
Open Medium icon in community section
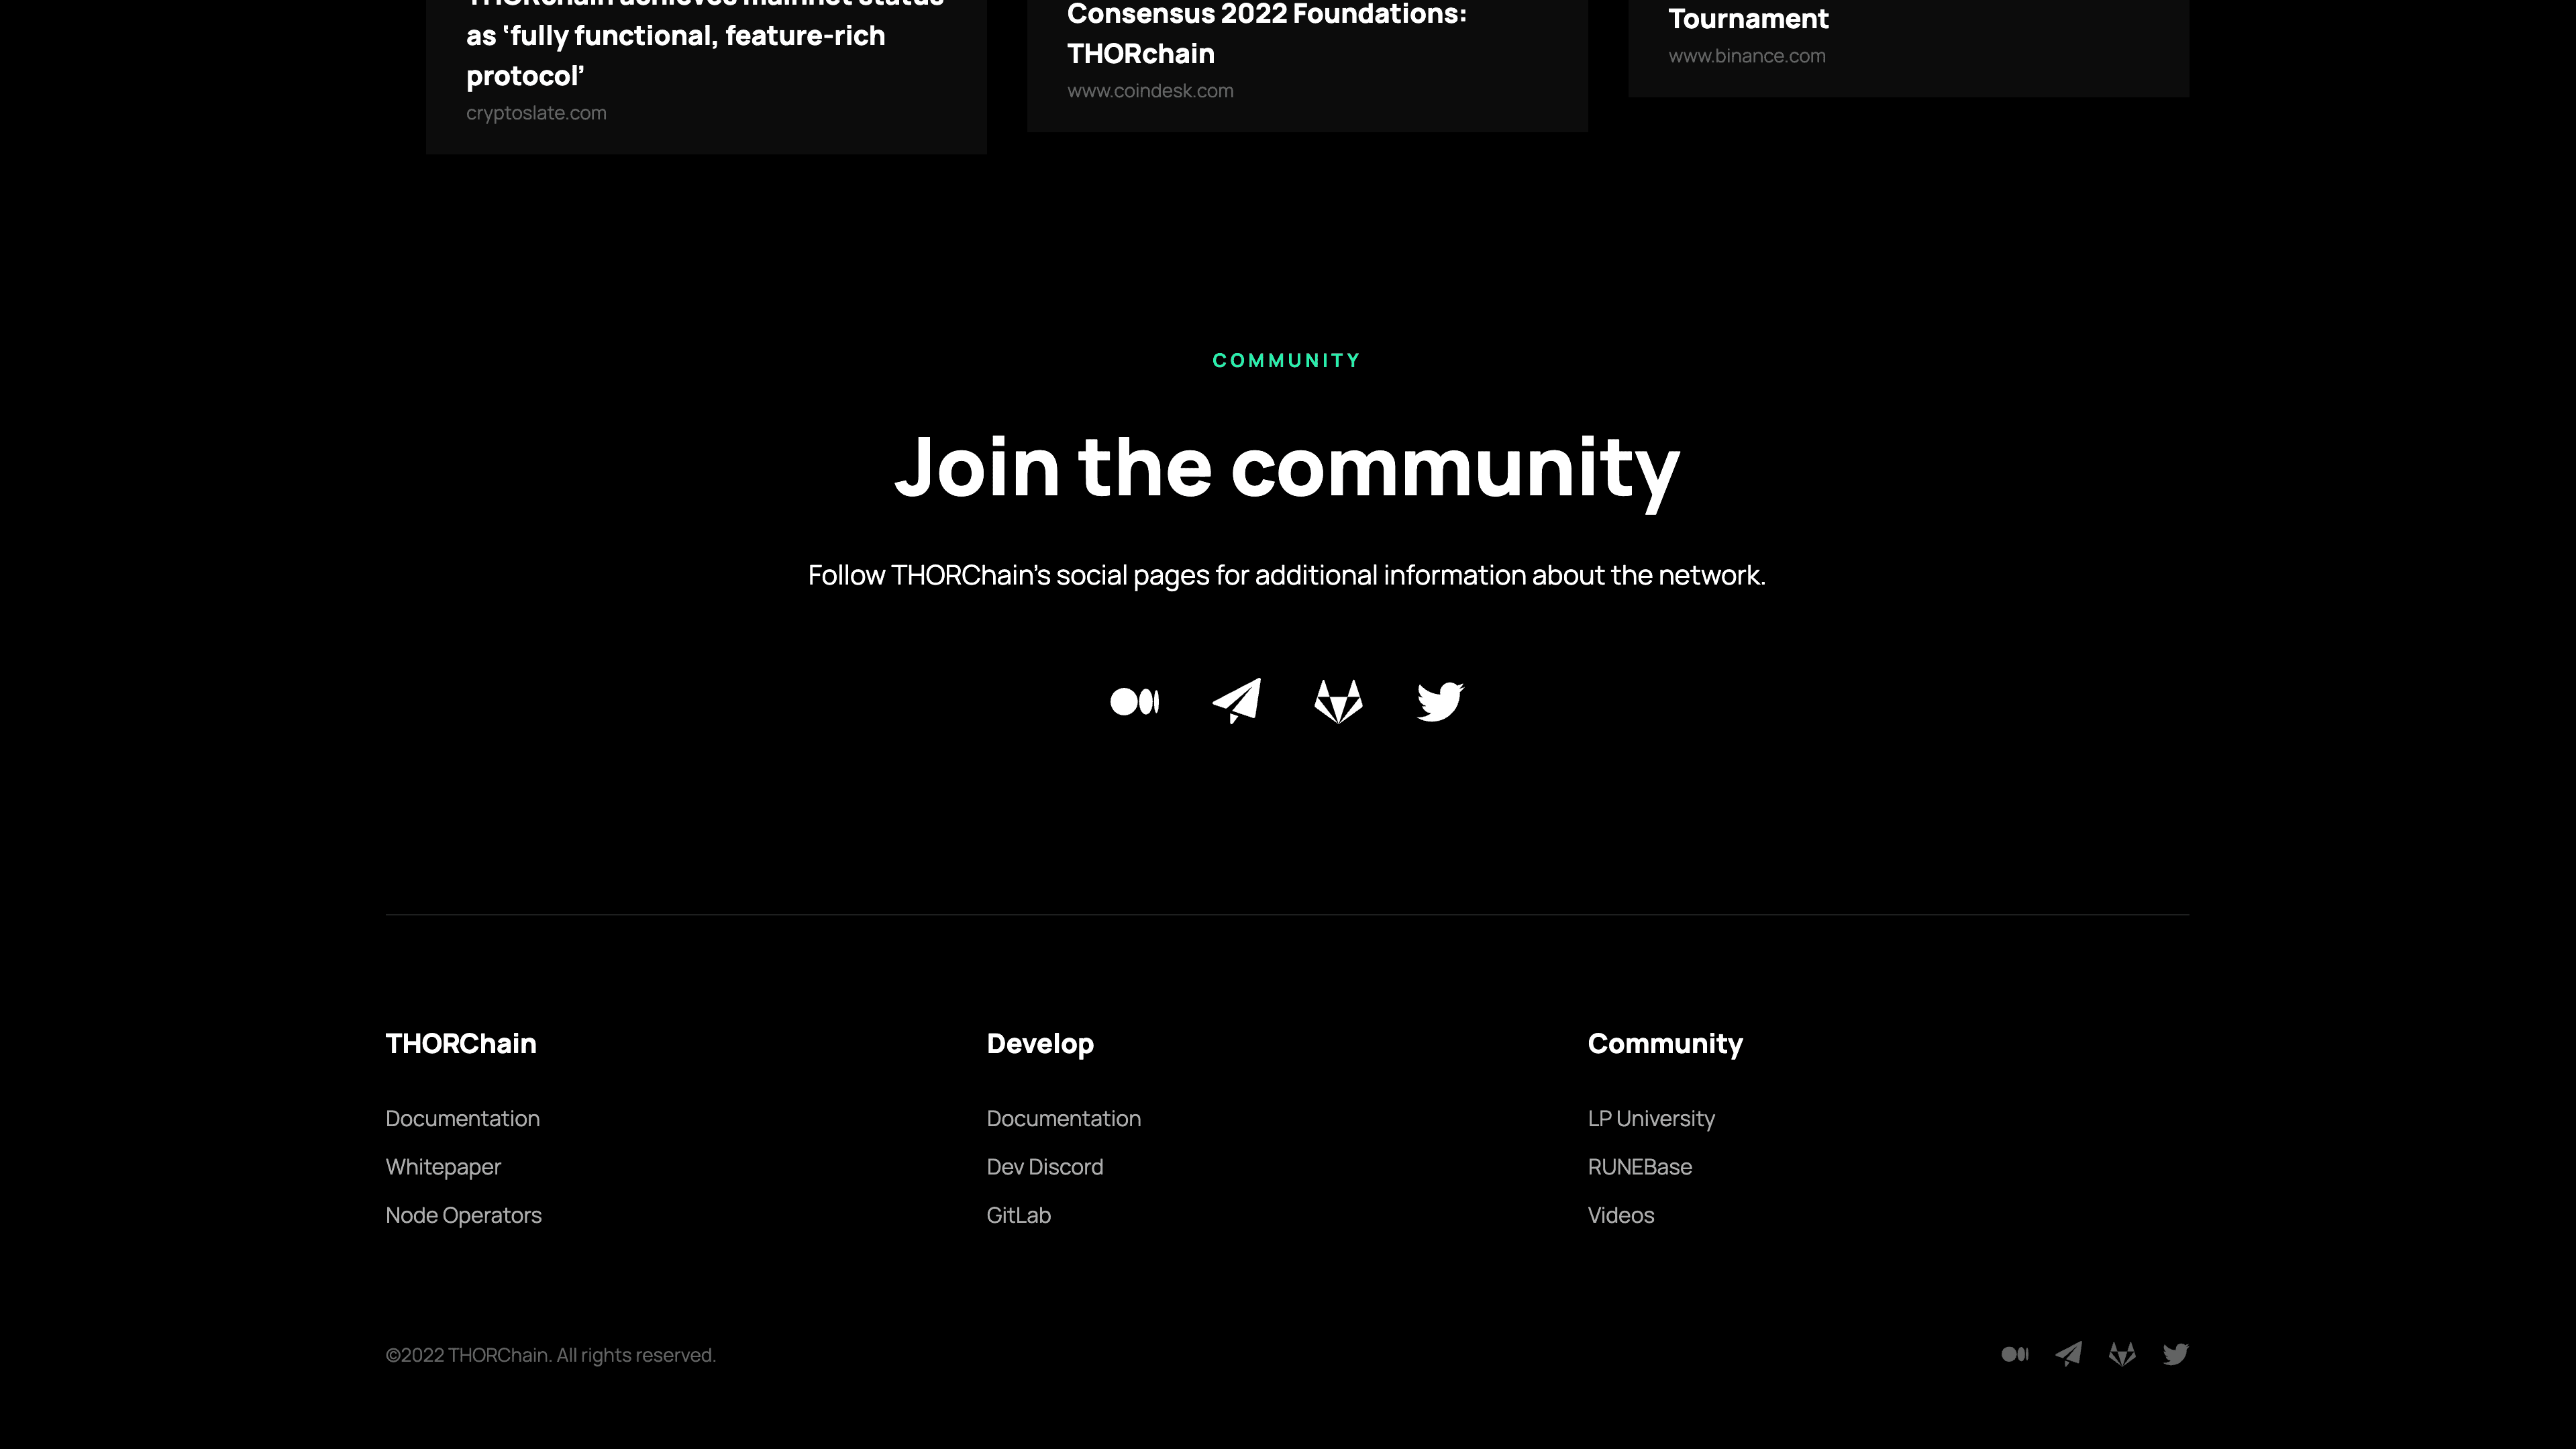pos(1134,702)
